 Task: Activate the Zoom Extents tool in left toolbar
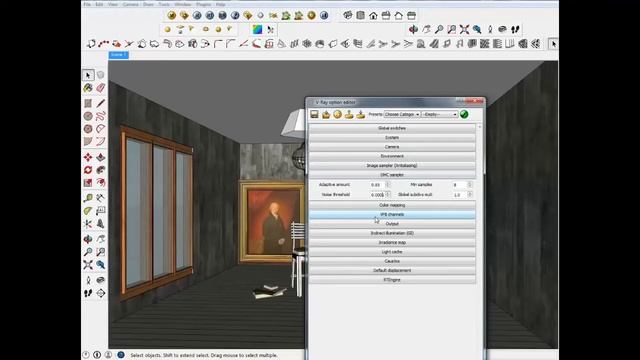[88, 265]
